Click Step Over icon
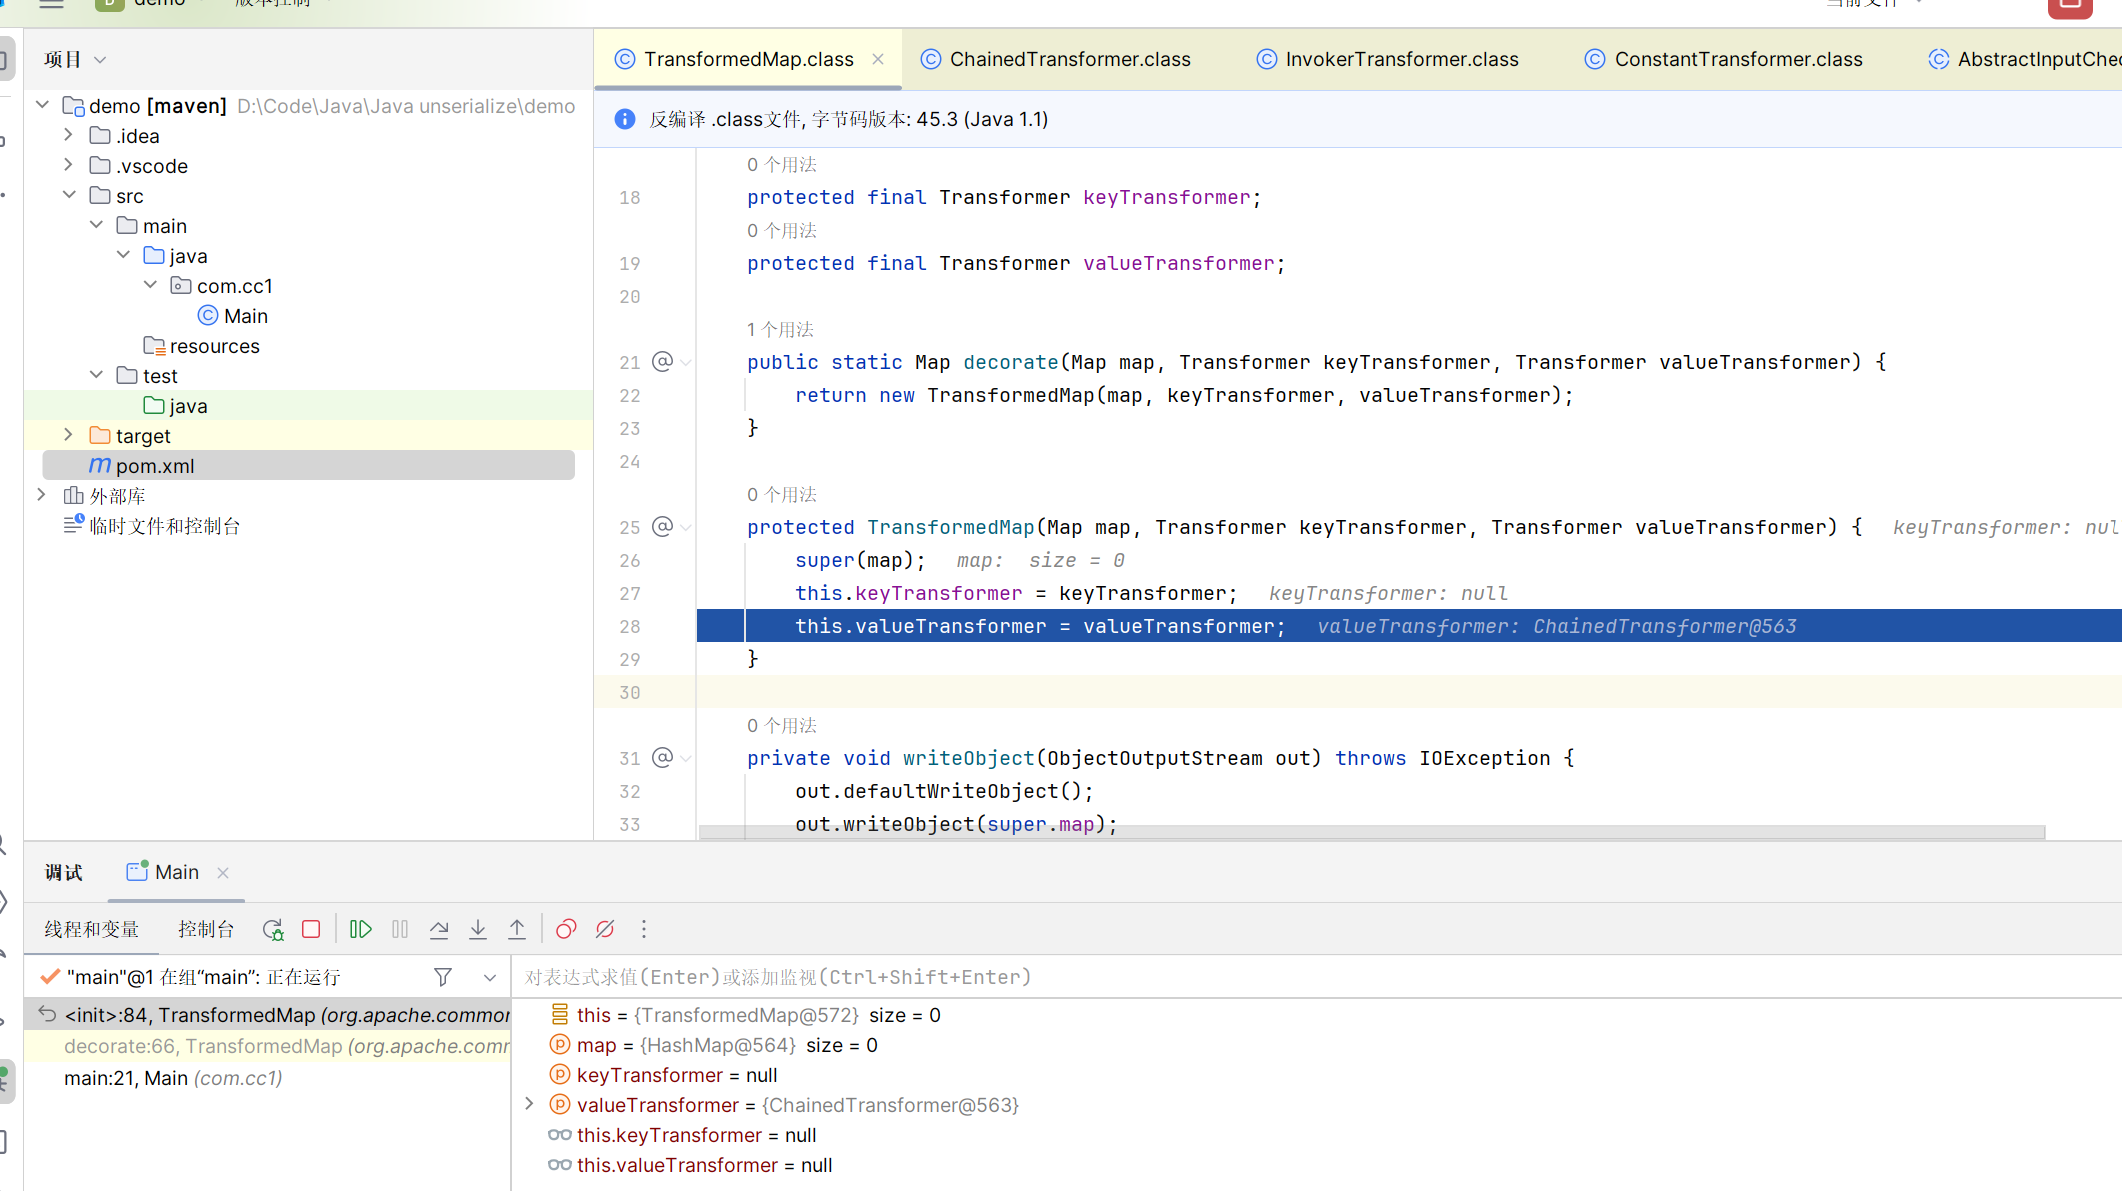Screen dimensions: 2122x1191 pyautogui.click(x=439, y=929)
